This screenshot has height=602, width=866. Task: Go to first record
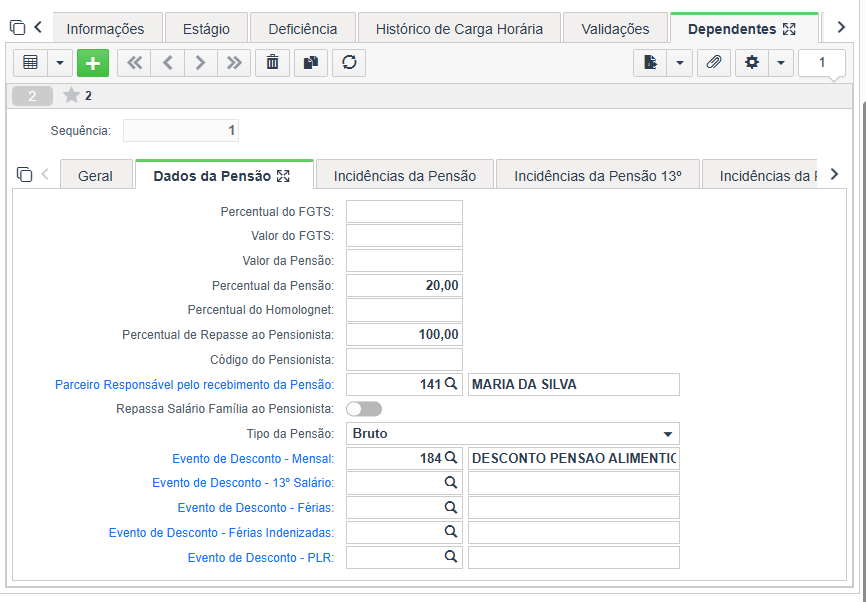(x=134, y=63)
